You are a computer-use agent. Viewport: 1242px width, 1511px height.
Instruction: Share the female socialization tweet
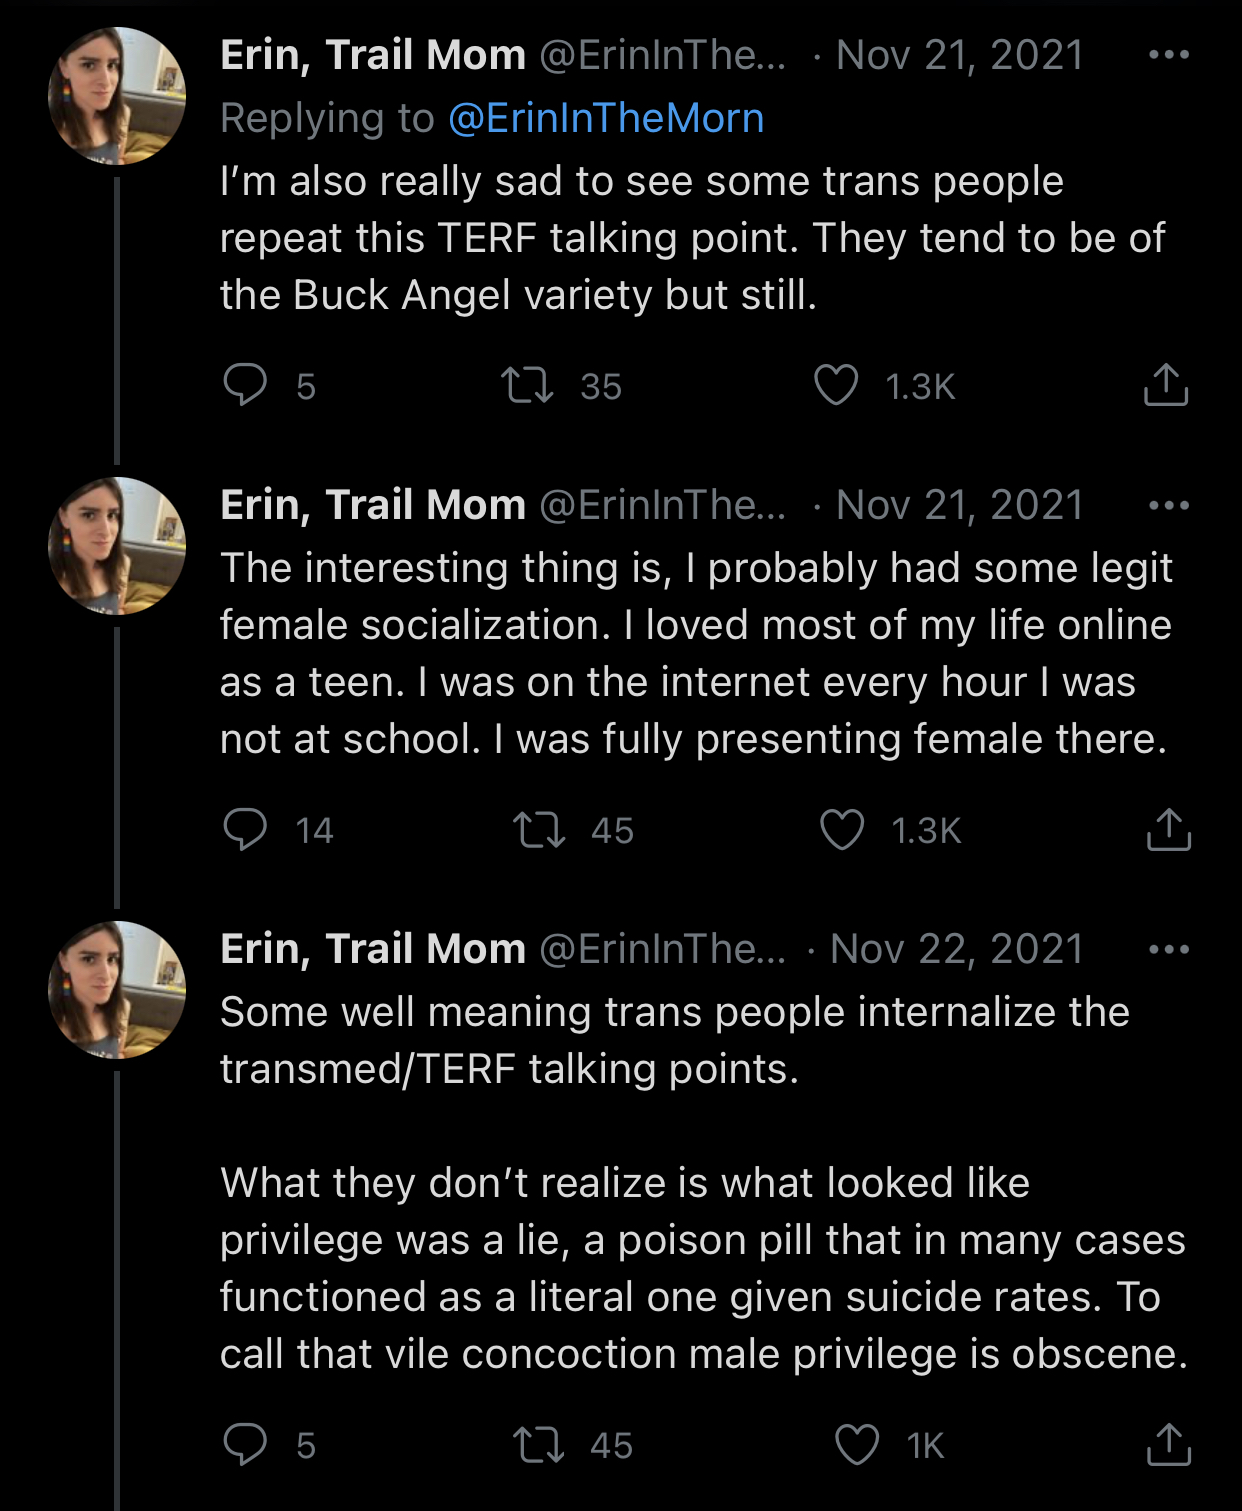[x=1168, y=830]
